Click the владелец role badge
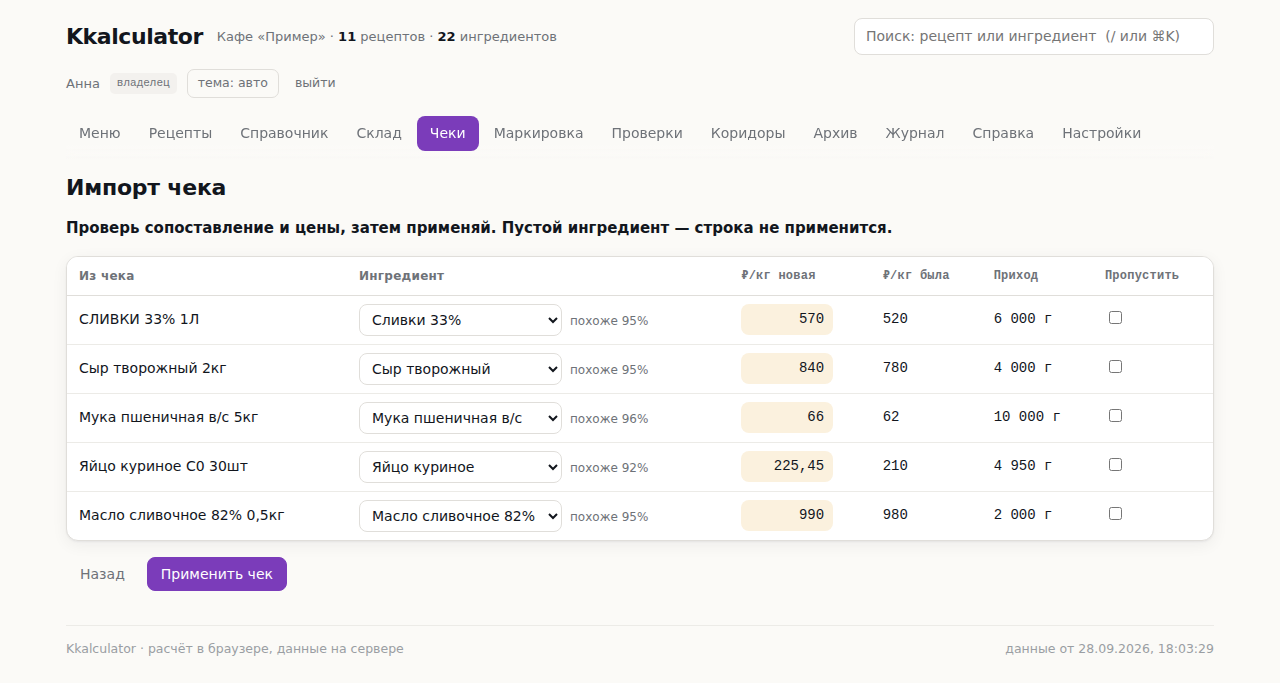1280x683 pixels. (x=144, y=83)
